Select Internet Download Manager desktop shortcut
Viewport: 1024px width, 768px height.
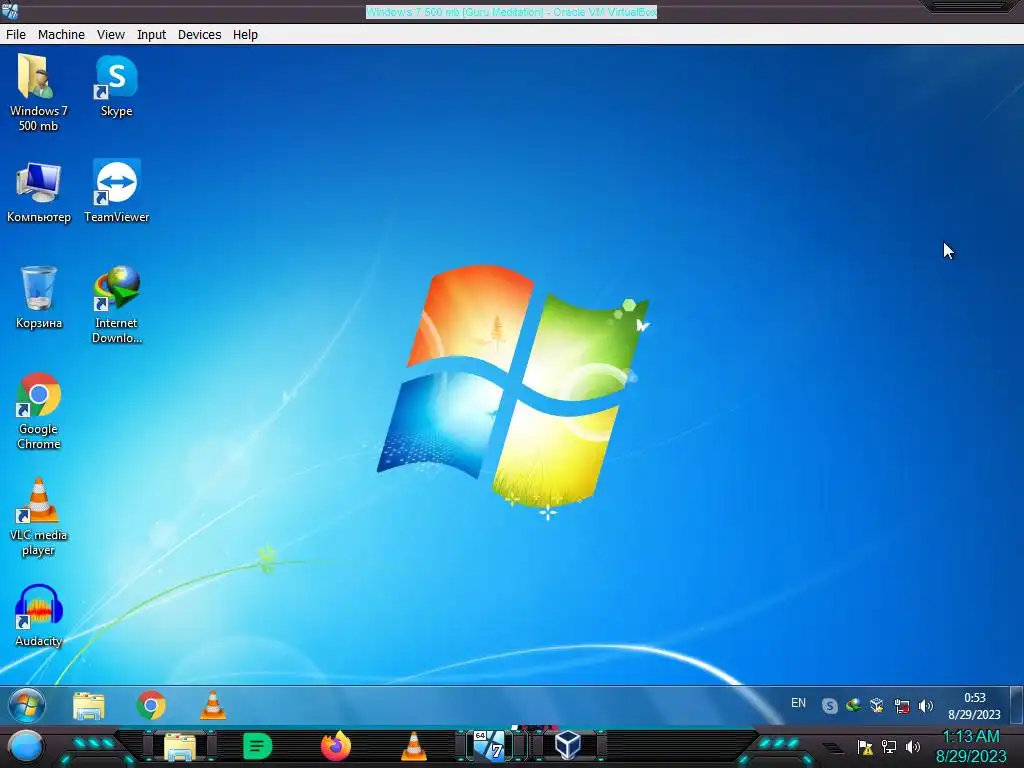coord(116,304)
